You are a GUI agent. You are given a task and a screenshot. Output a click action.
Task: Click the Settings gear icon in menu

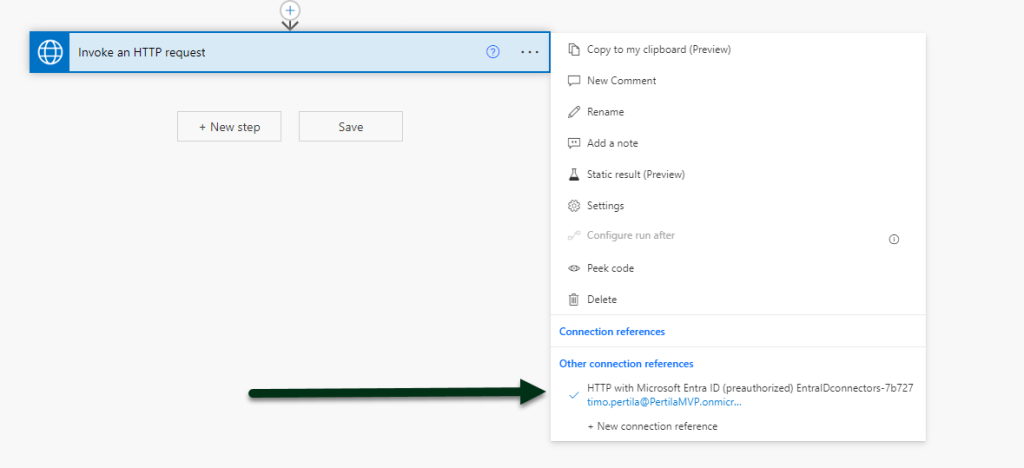coord(574,206)
